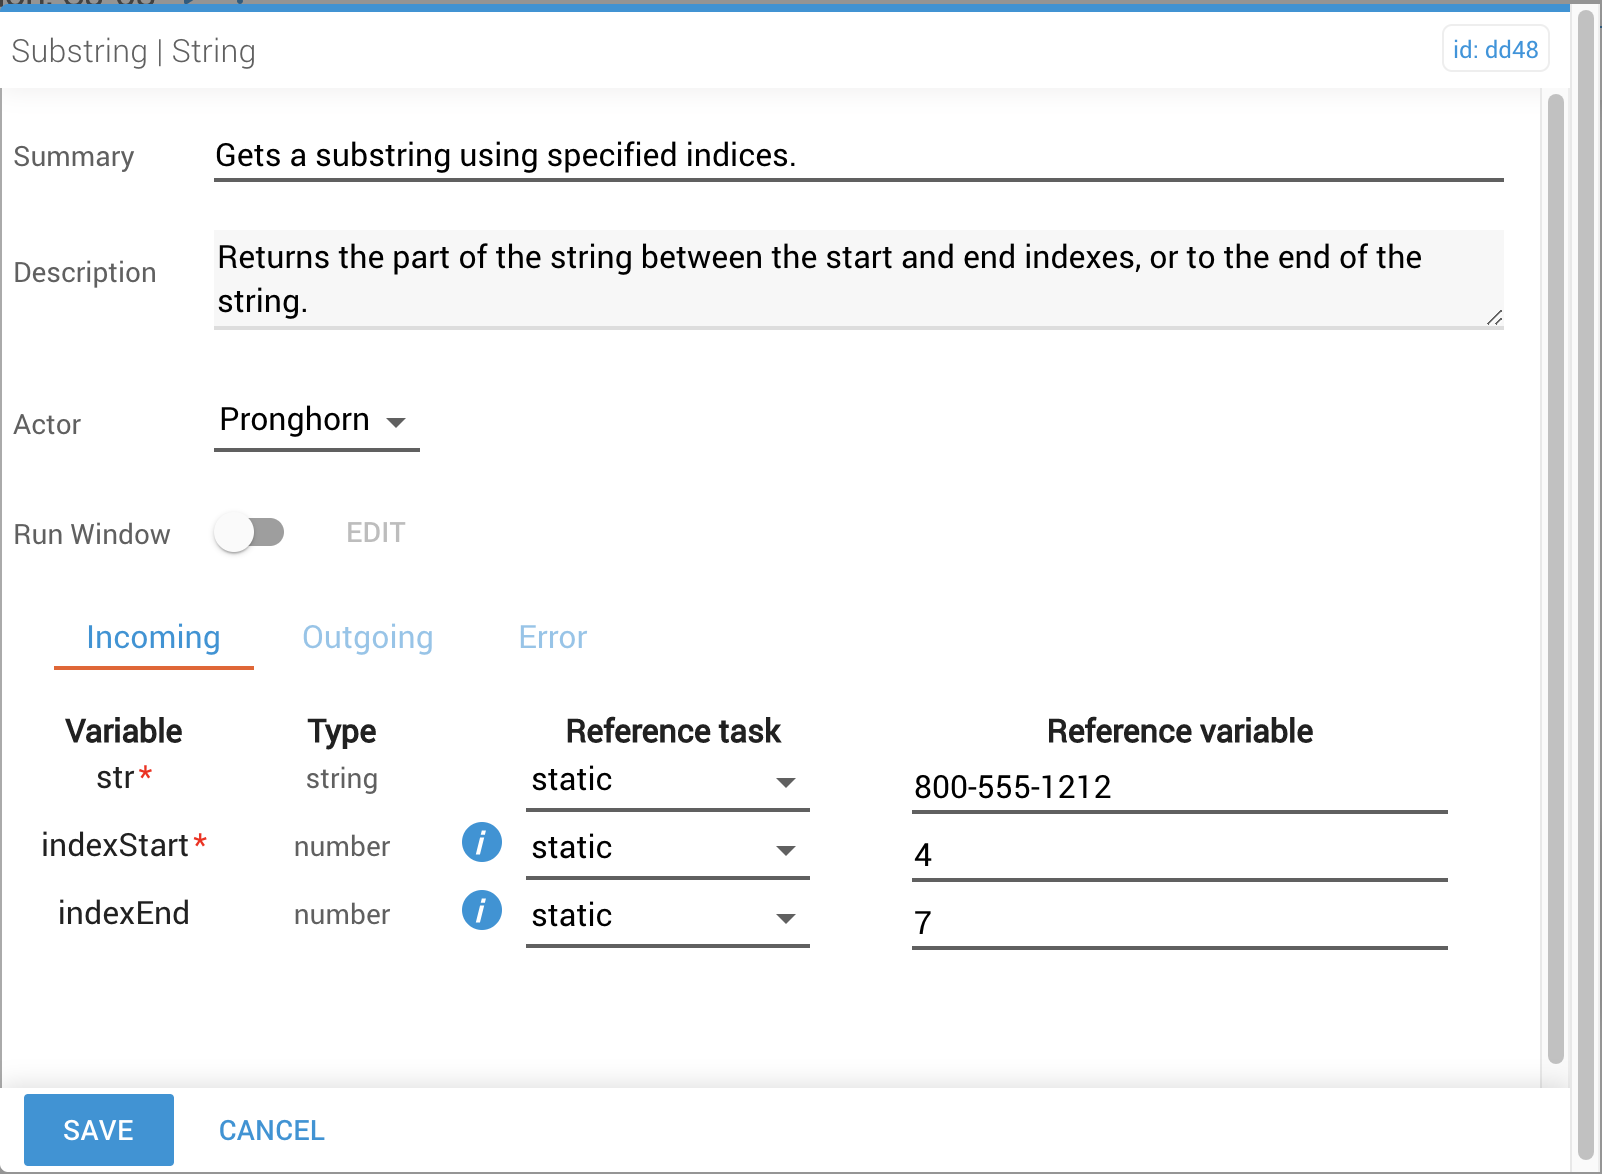This screenshot has width=1602, height=1174.
Task: Click the Type column header
Action: coord(342,732)
